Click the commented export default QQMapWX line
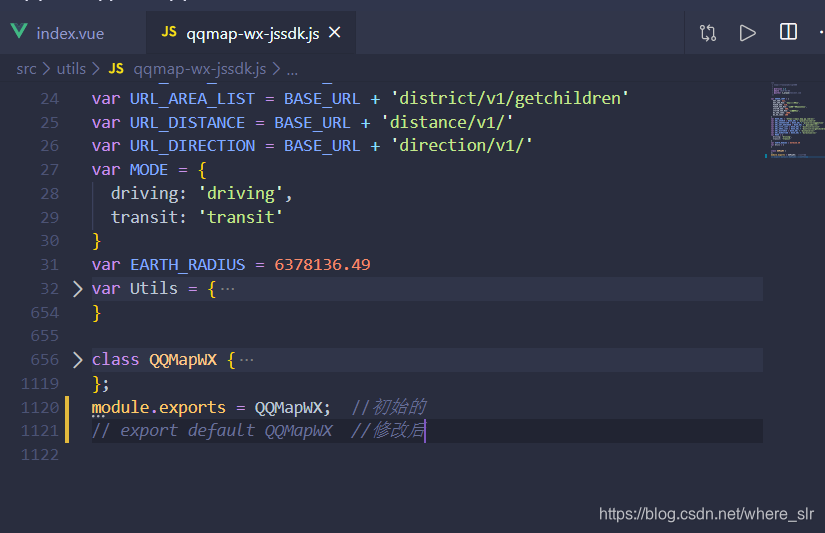 pos(212,431)
